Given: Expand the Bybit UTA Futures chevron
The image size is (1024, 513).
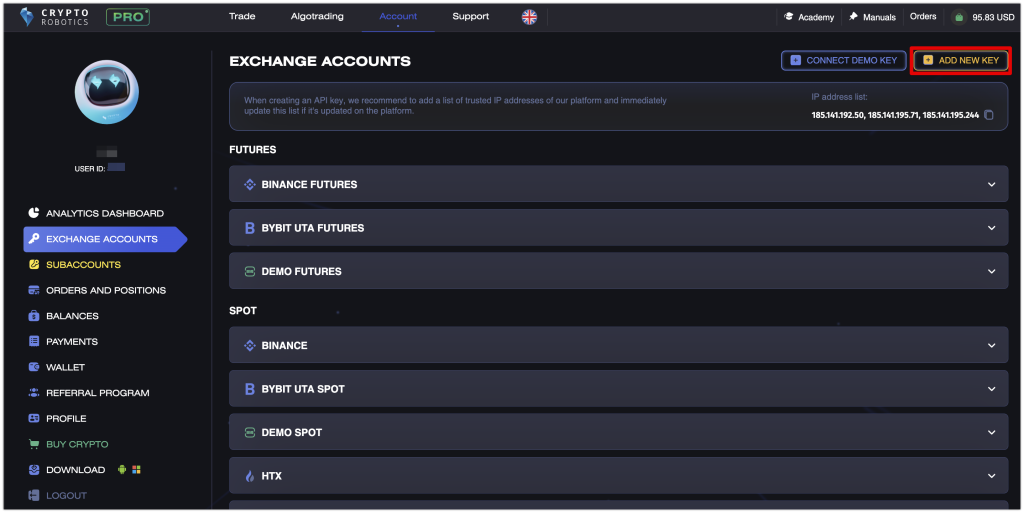Looking at the screenshot, I should [x=991, y=228].
